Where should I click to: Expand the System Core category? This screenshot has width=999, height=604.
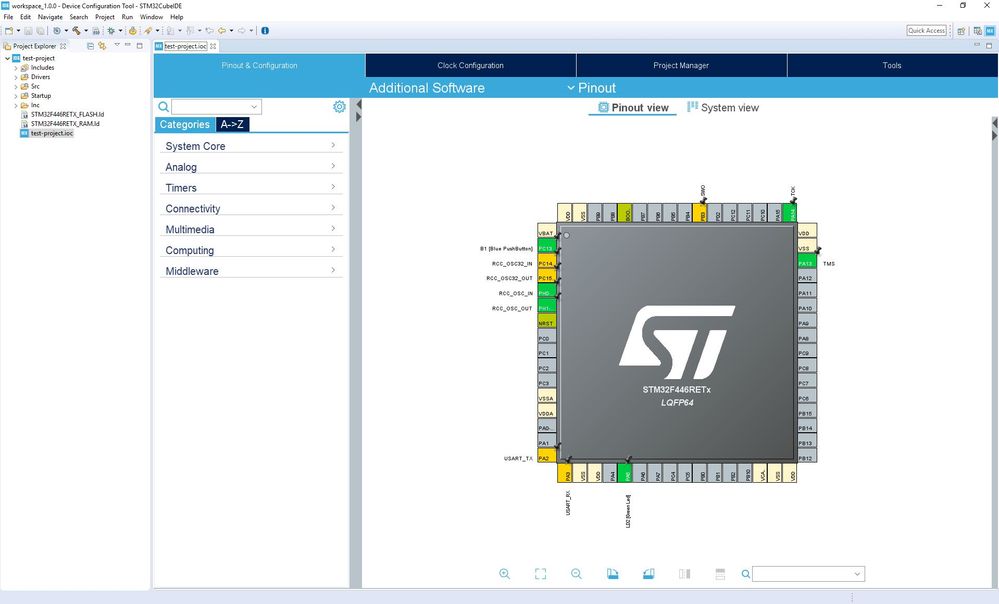pyautogui.click(x=251, y=146)
